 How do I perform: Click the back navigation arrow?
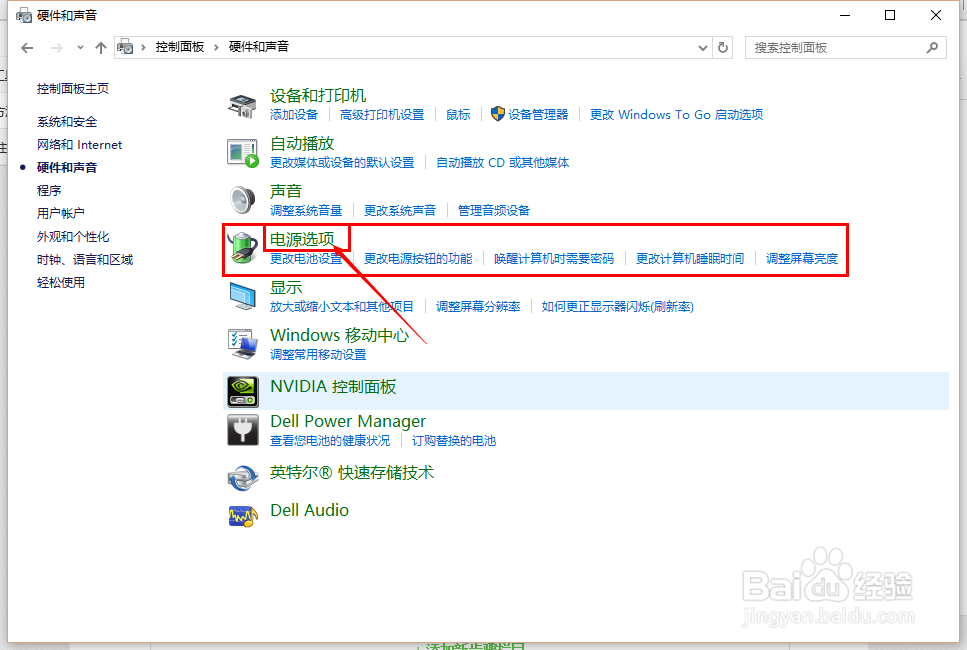[27, 47]
